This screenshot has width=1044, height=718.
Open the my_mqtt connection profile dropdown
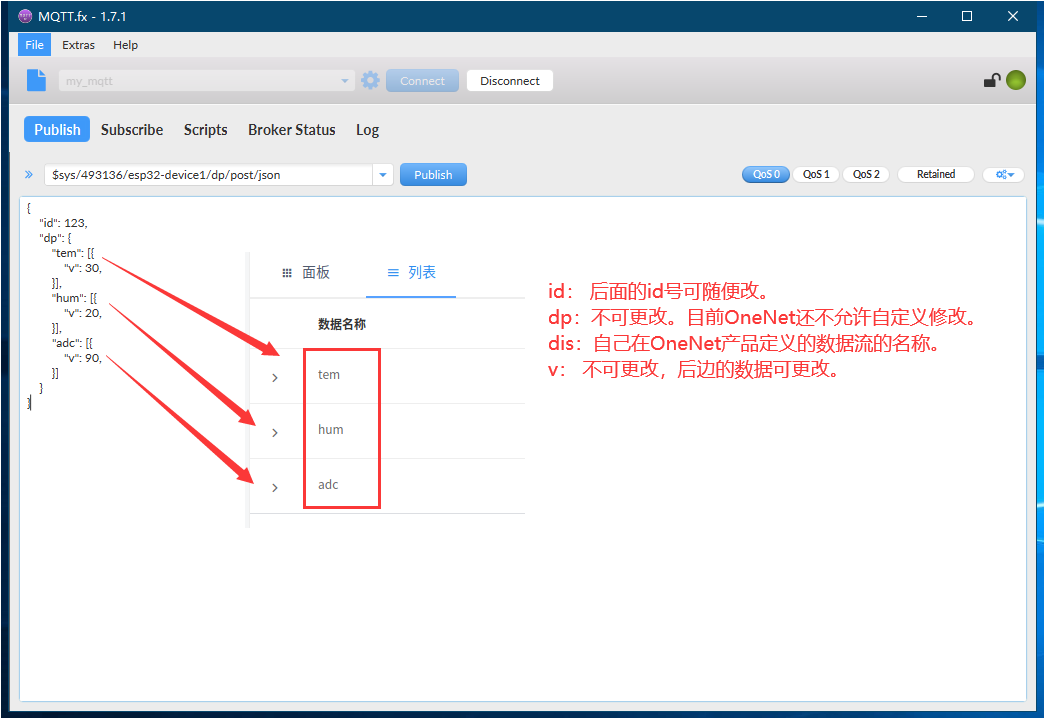tap(206, 81)
